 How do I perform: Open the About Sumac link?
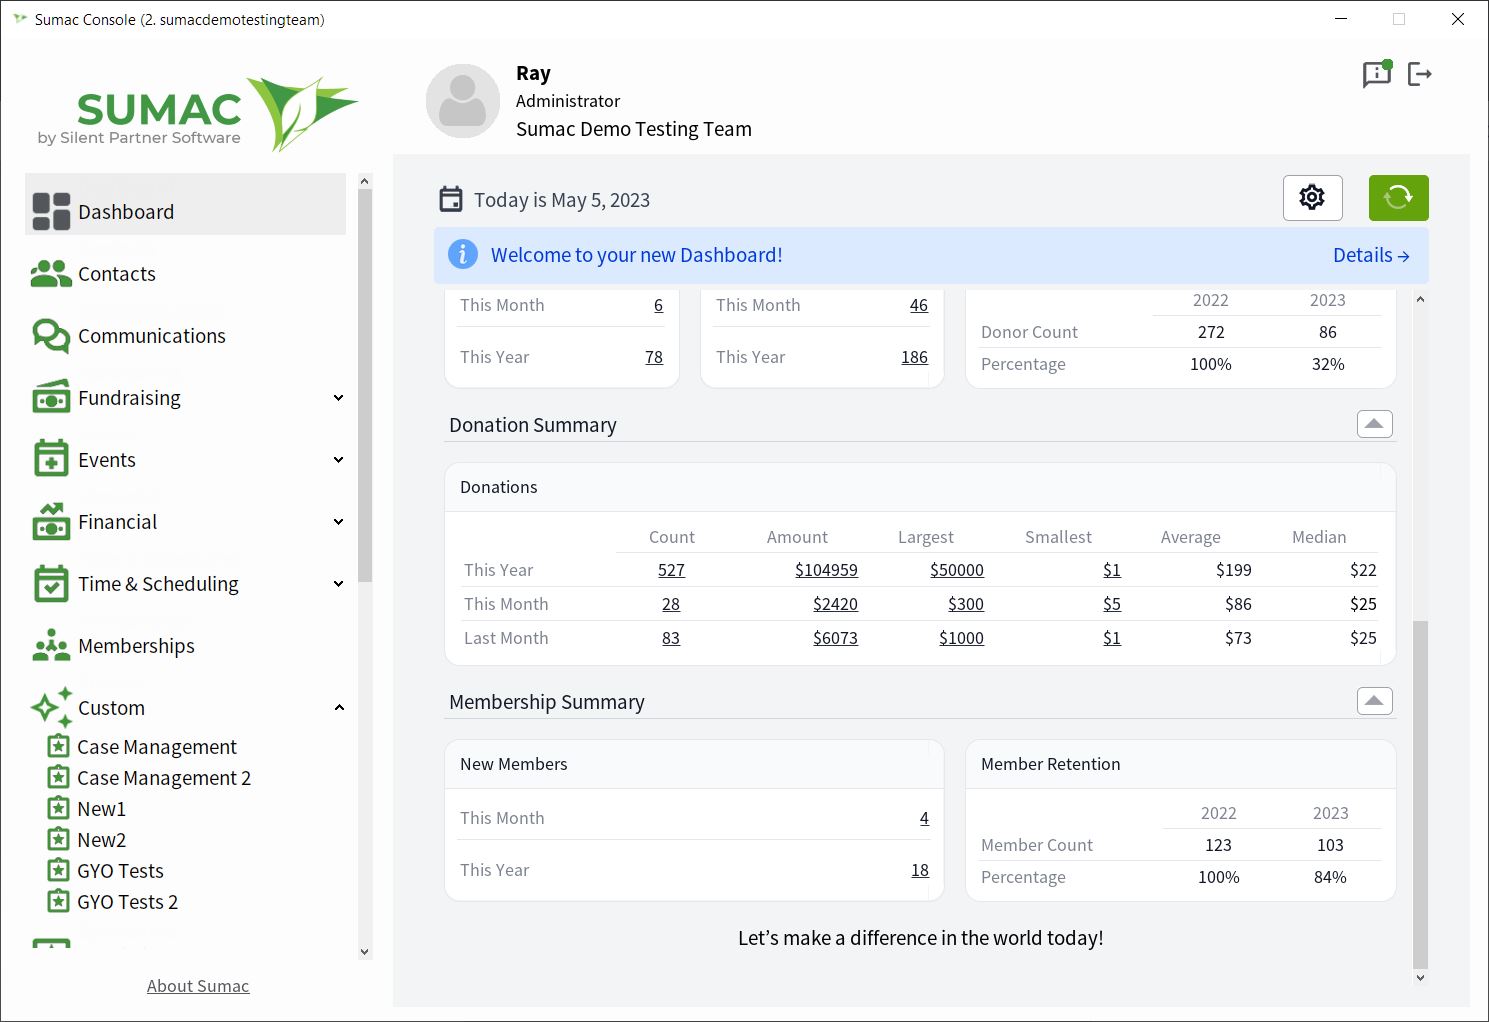198,986
